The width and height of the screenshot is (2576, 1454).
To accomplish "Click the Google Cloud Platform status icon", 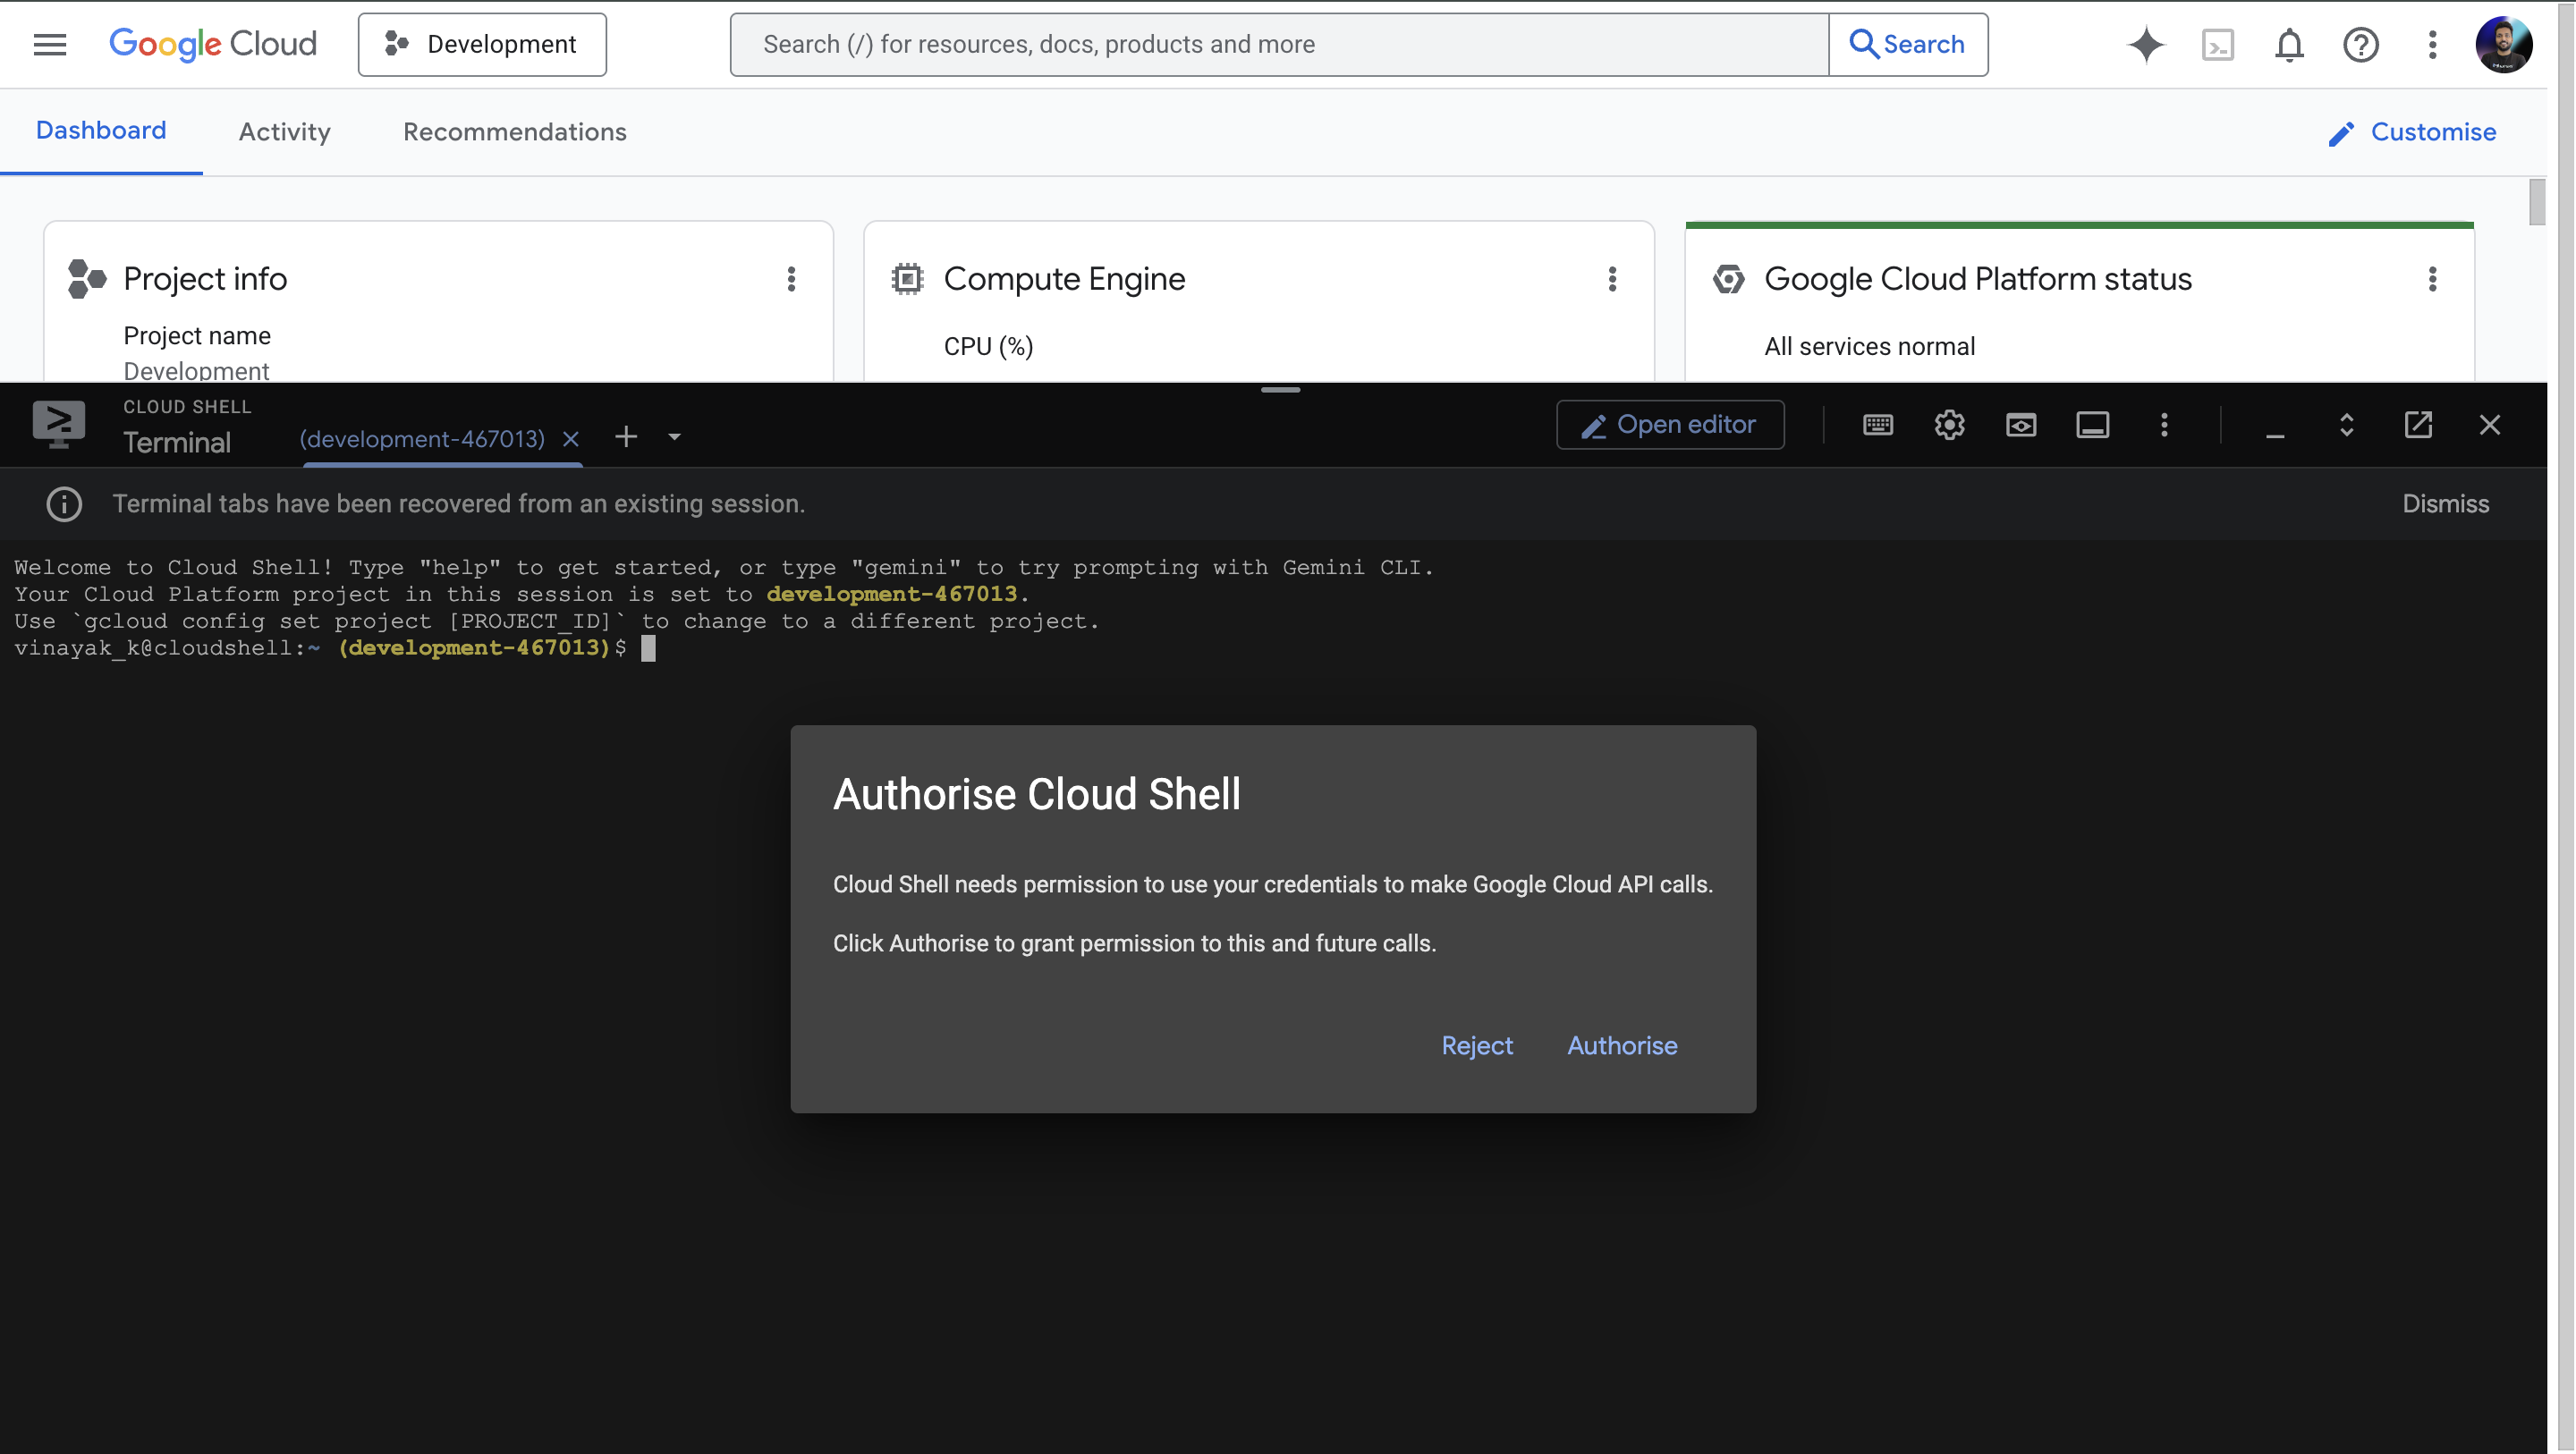I will [x=1728, y=279].
